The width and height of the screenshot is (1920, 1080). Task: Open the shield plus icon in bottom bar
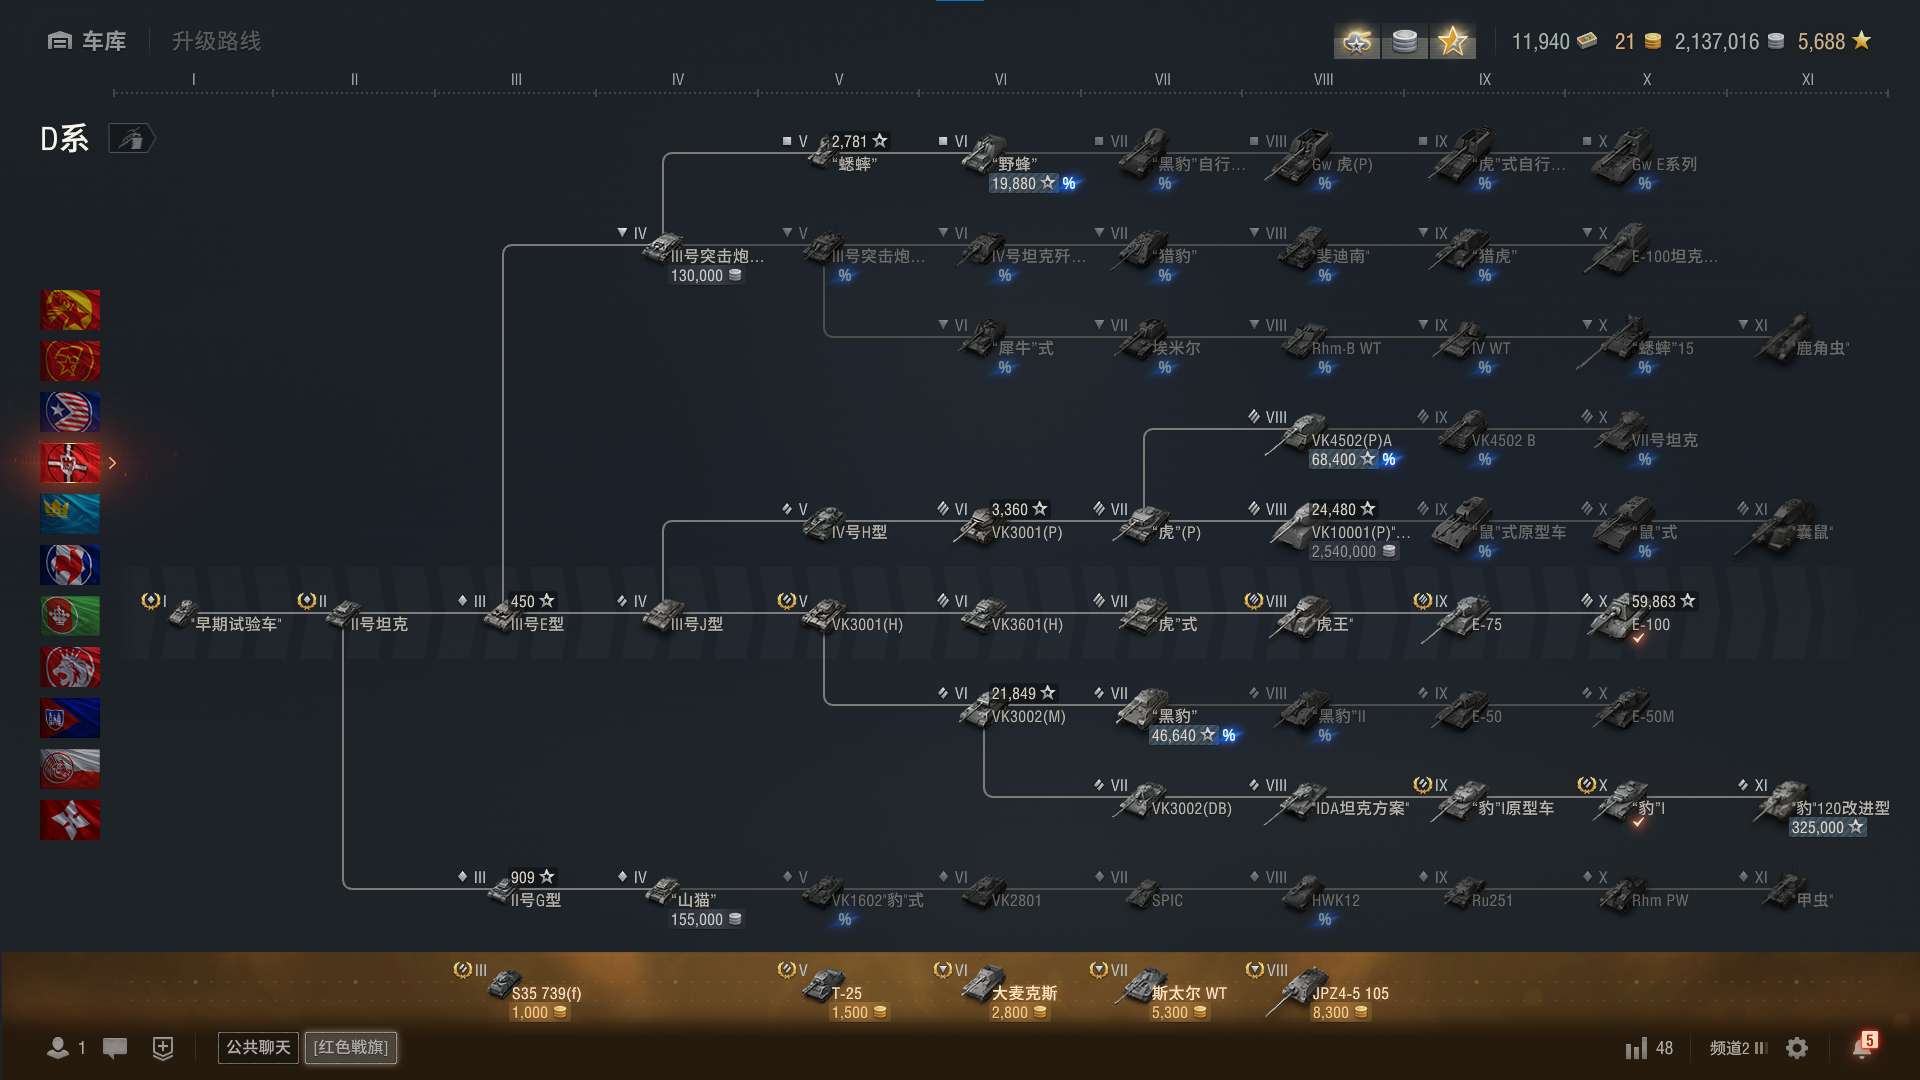click(163, 1047)
